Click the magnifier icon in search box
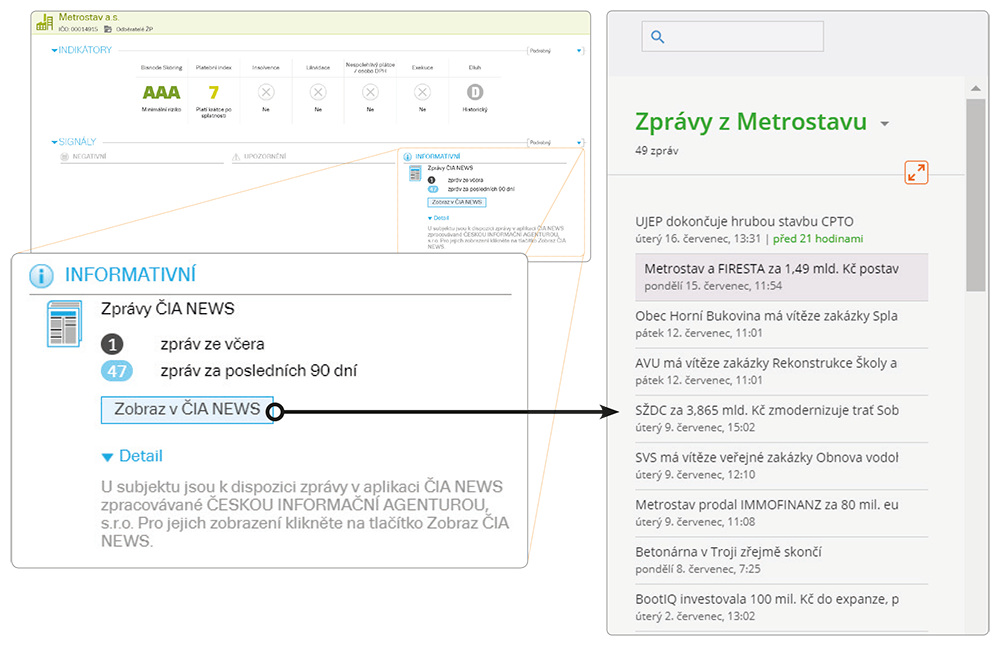1000x646 pixels. 658,37
